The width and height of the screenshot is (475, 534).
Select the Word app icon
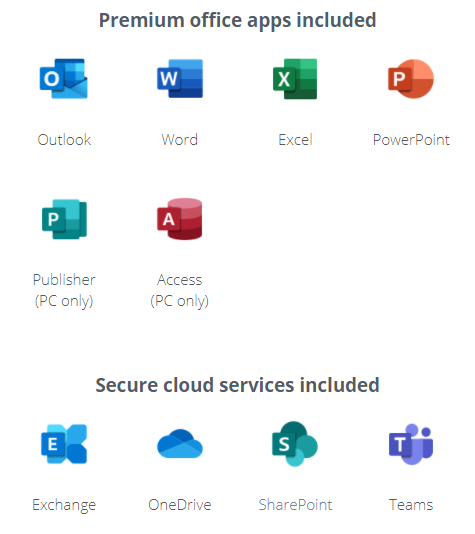(180, 79)
